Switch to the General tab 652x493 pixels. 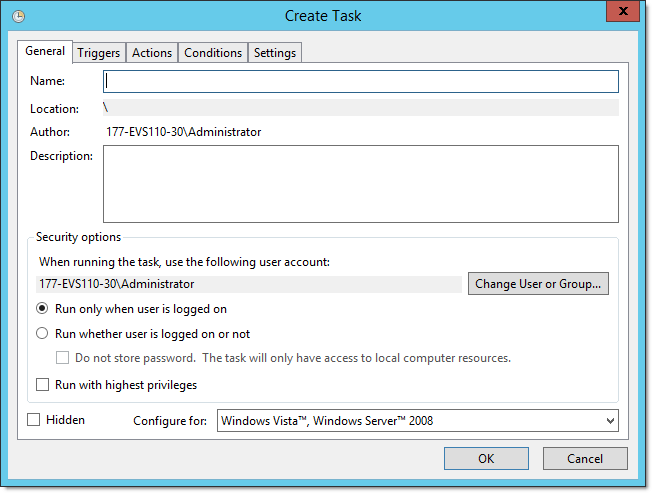point(45,52)
